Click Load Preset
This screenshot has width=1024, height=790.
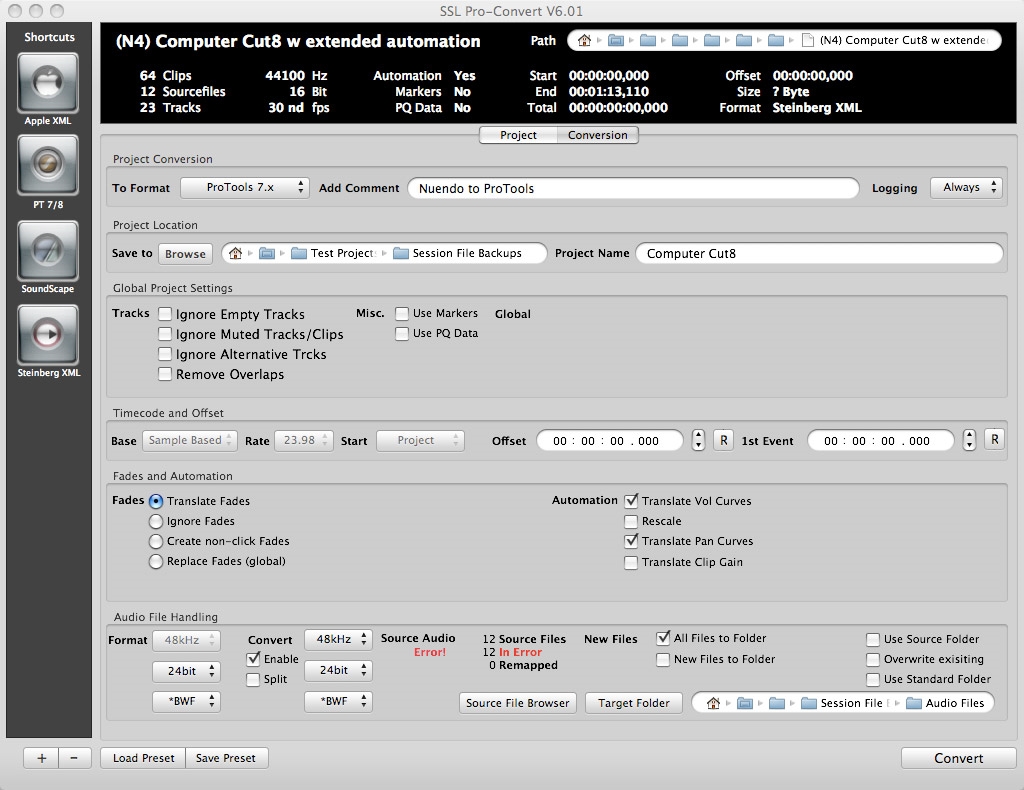point(143,758)
